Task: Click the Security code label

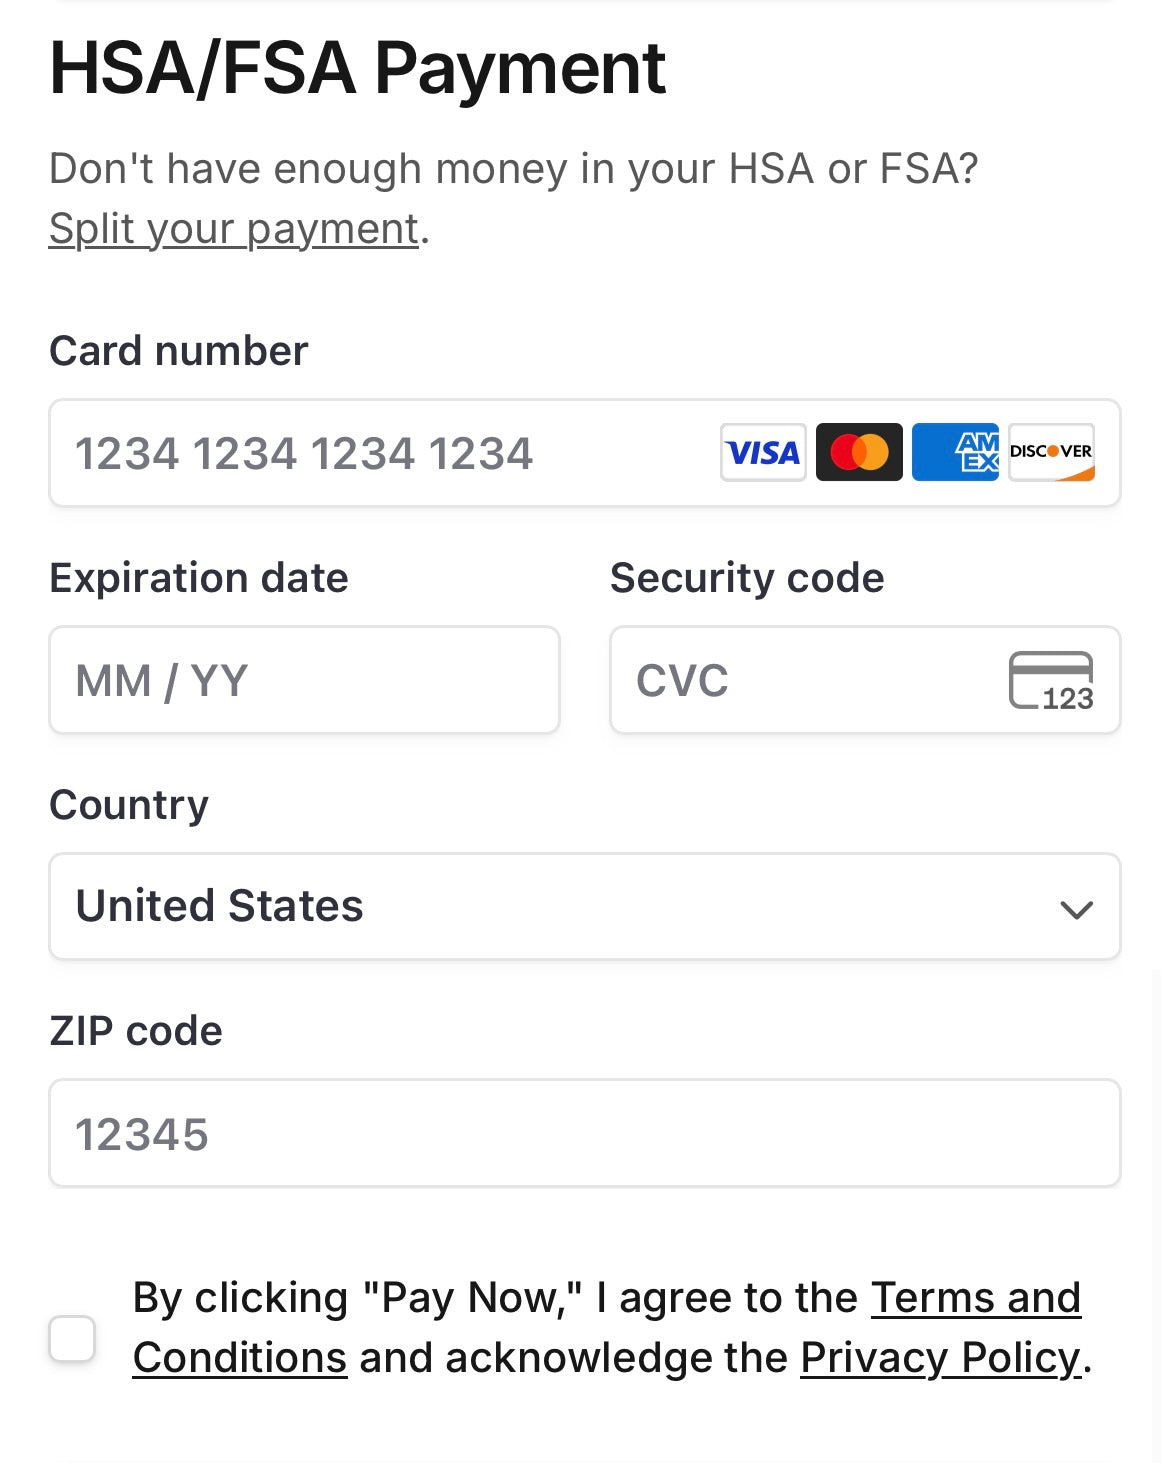Action: tap(747, 578)
